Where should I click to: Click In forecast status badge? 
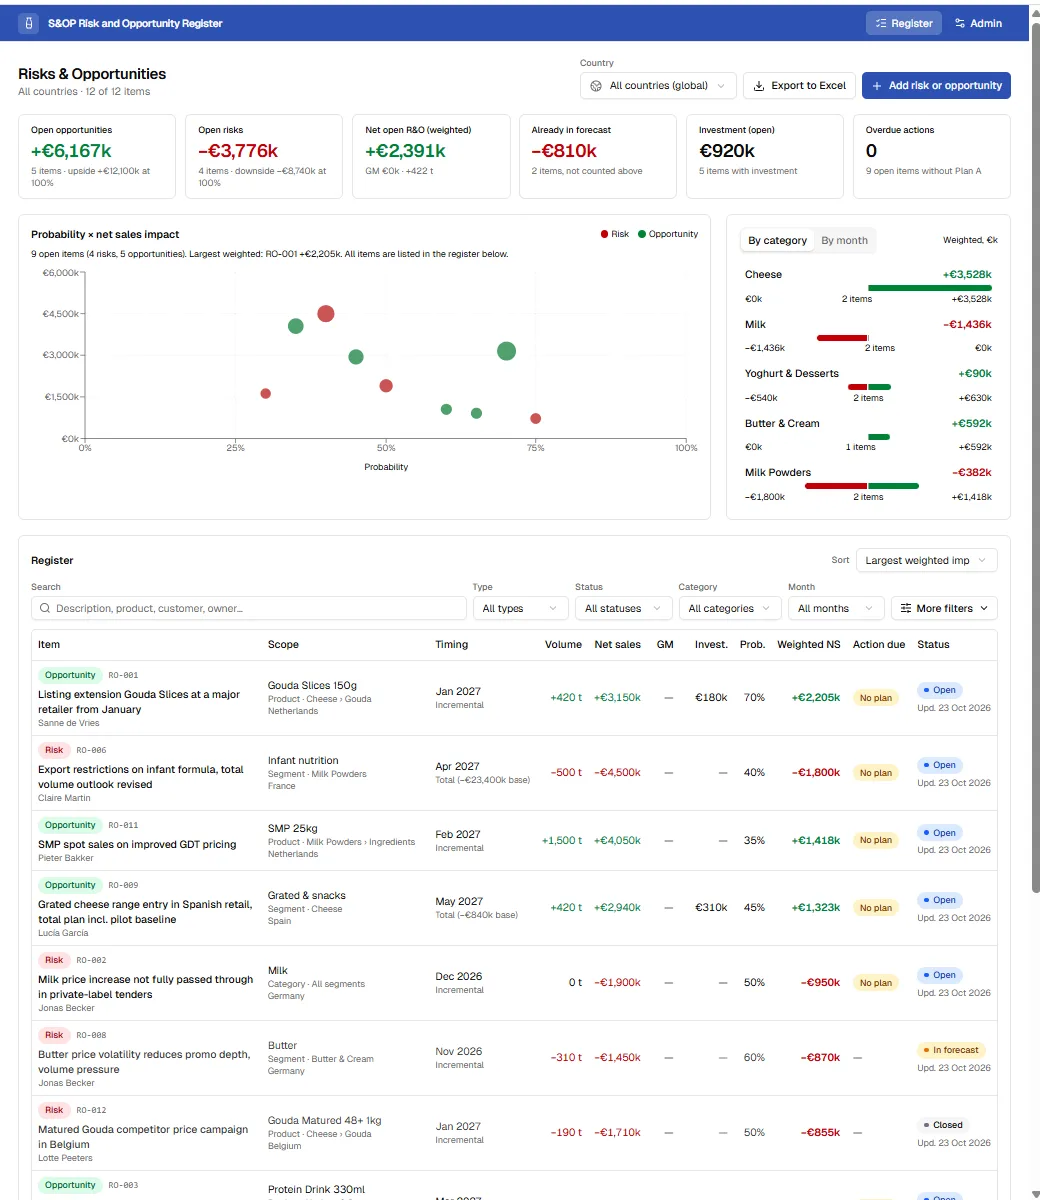(x=951, y=1050)
